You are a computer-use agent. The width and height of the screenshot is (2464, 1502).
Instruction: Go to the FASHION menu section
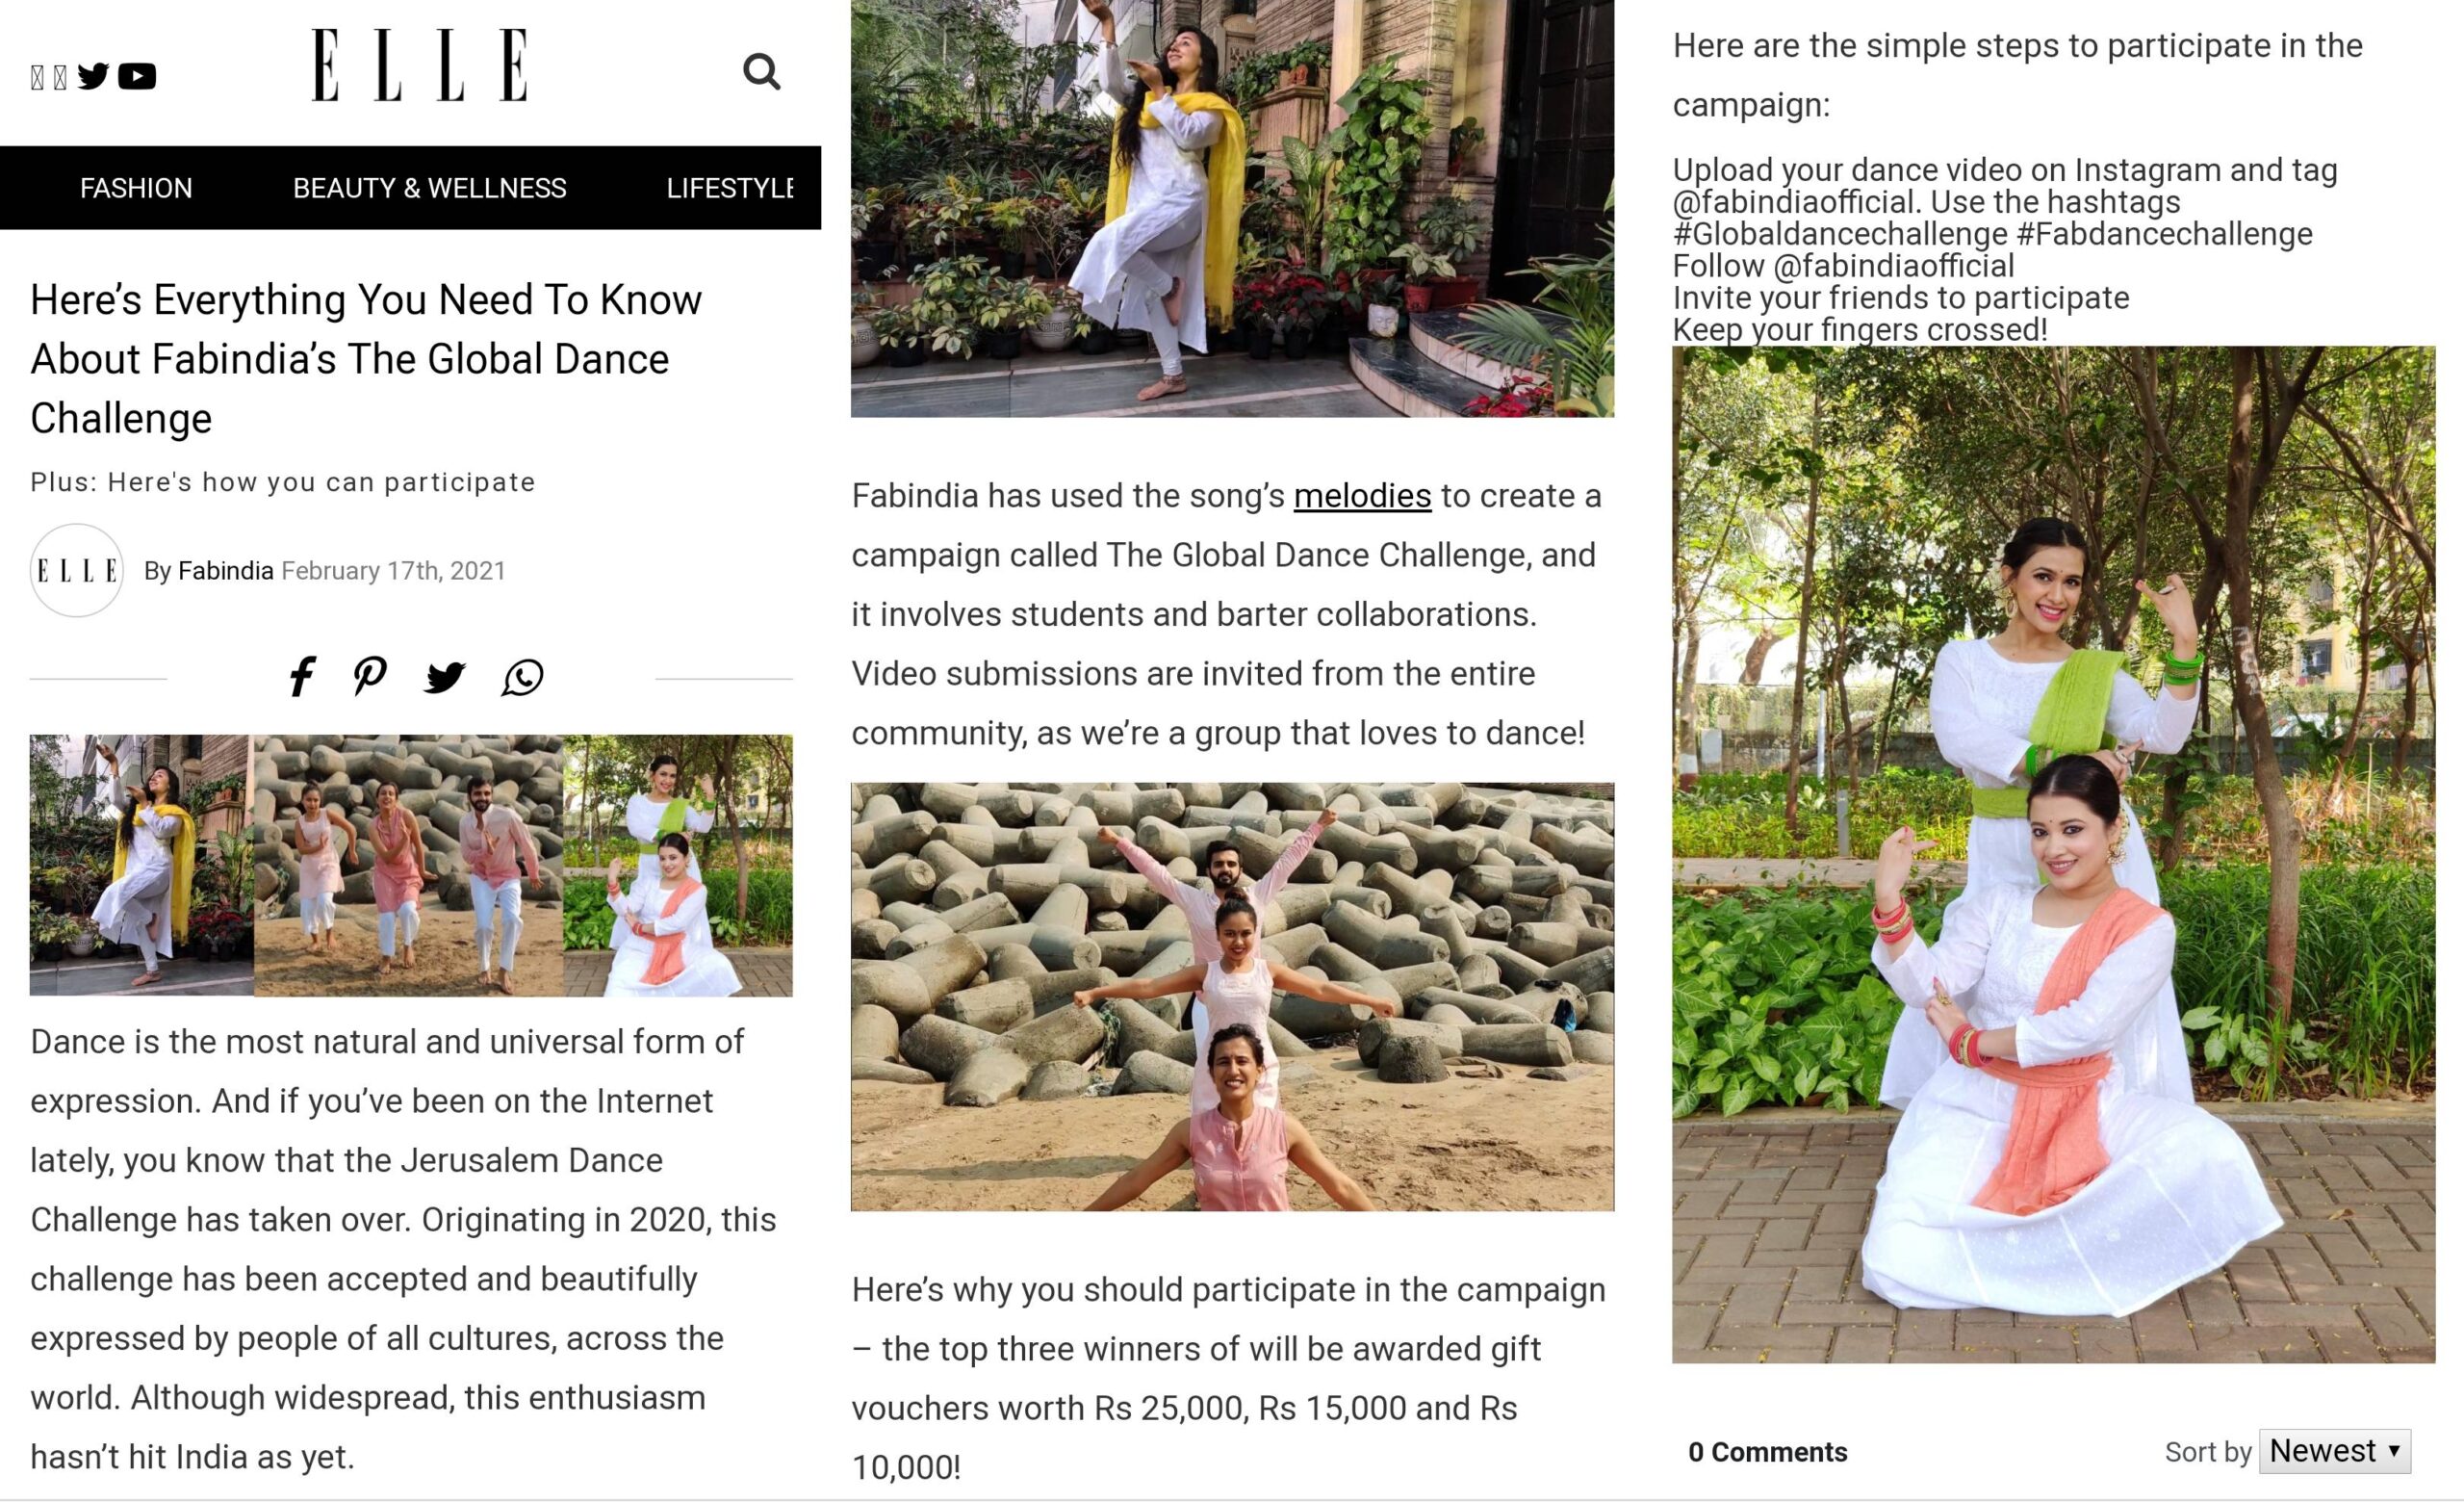[136, 188]
